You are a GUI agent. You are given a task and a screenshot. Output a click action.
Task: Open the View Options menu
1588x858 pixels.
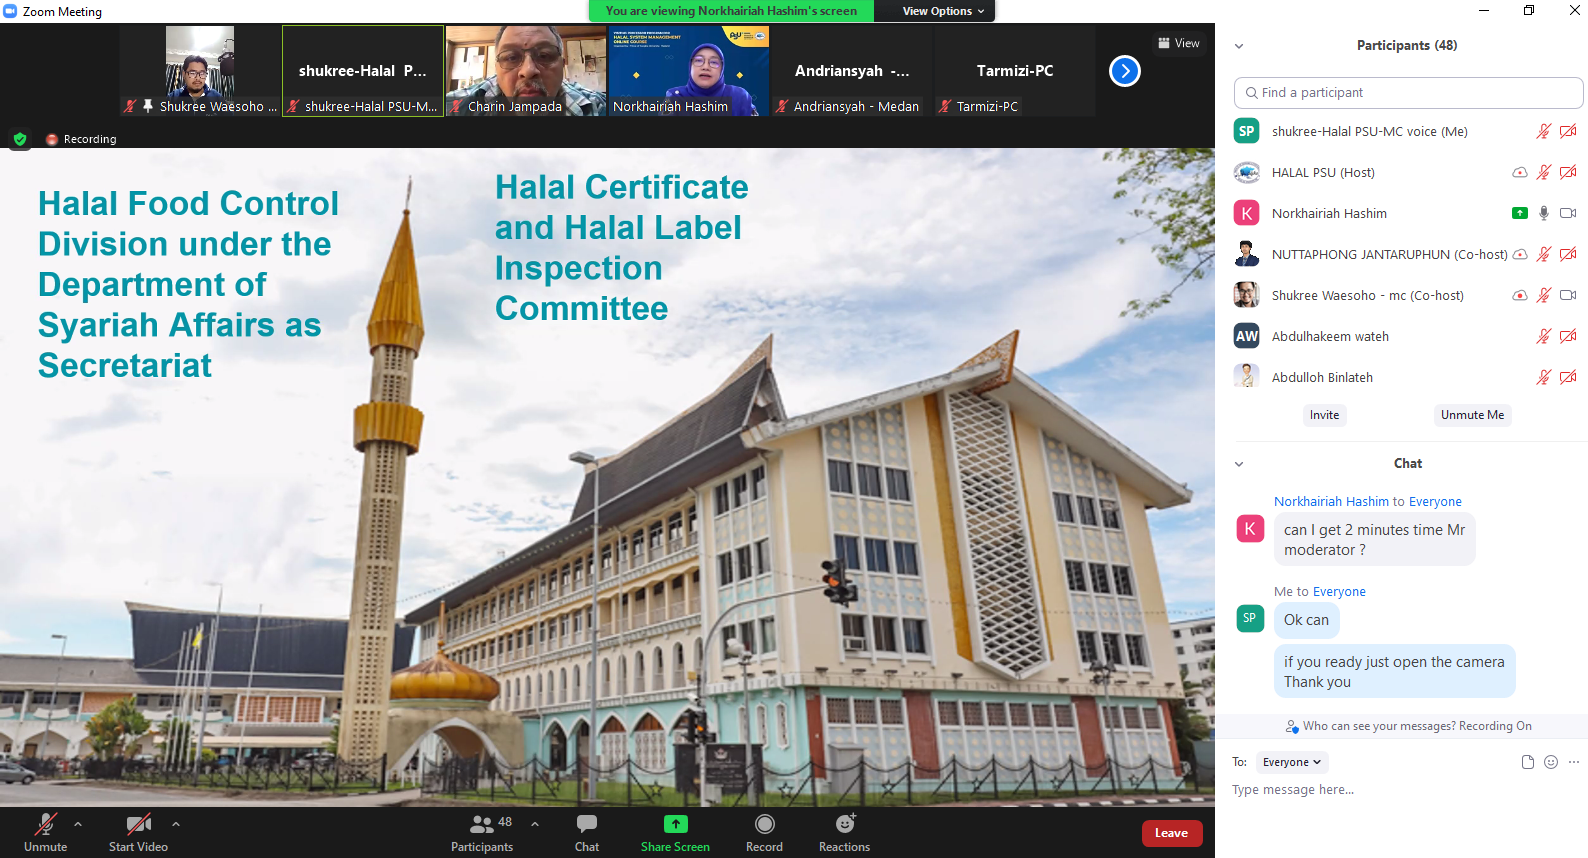pyautogui.click(x=943, y=11)
